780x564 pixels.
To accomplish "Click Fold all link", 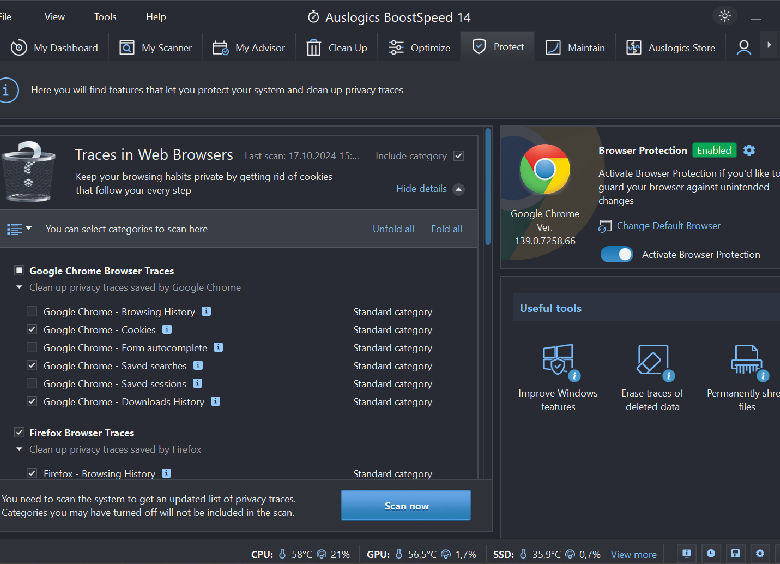I will coord(446,229).
